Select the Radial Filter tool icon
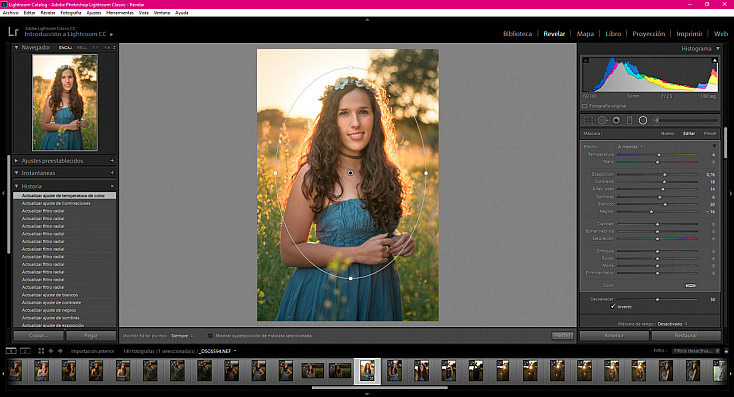Image resolution: width=734 pixels, height=397 pixels. [643, 120]
